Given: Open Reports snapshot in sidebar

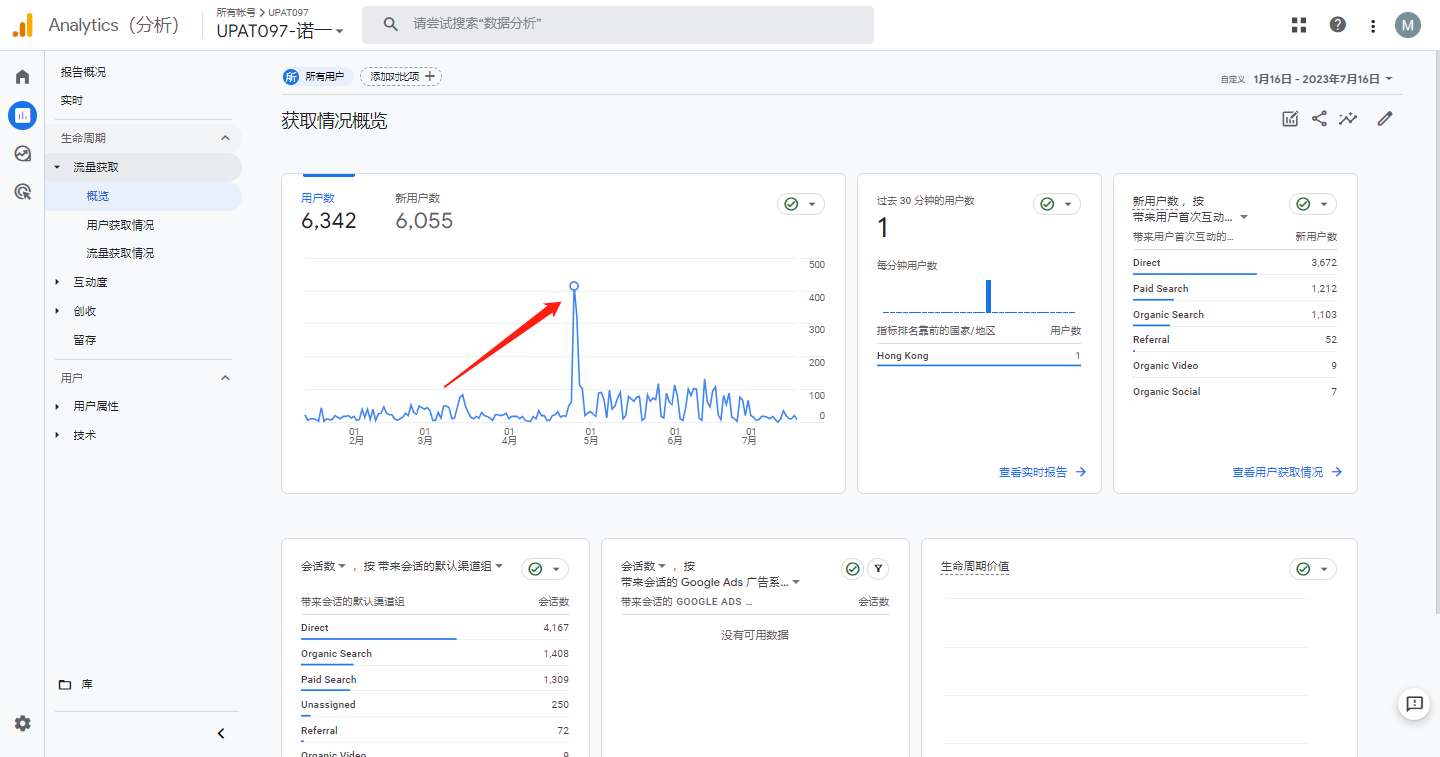Looking at the screenshot, I should [x=83, y=72].
